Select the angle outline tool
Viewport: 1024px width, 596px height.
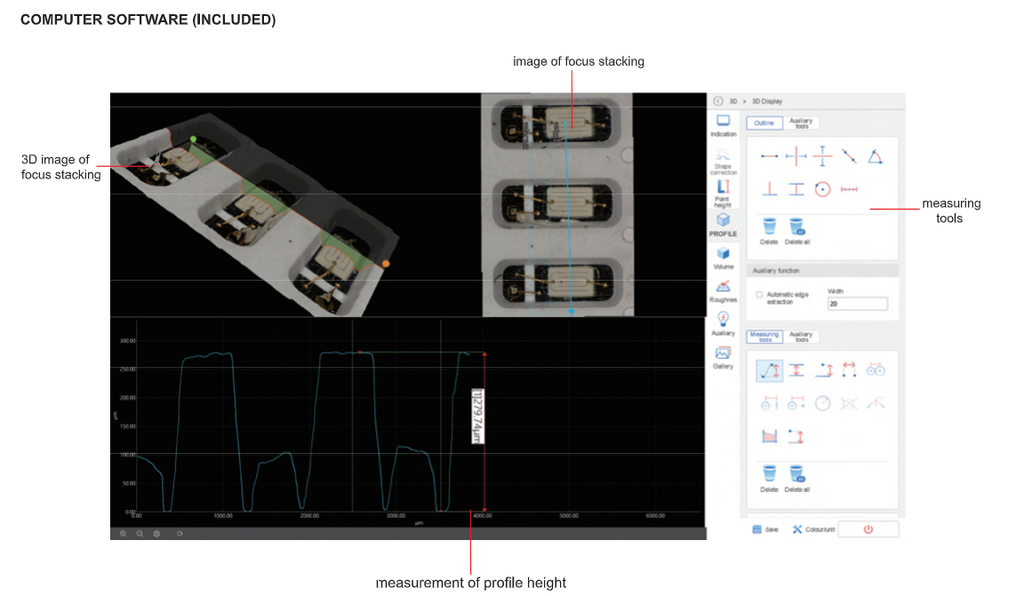[x=875, y=156]
